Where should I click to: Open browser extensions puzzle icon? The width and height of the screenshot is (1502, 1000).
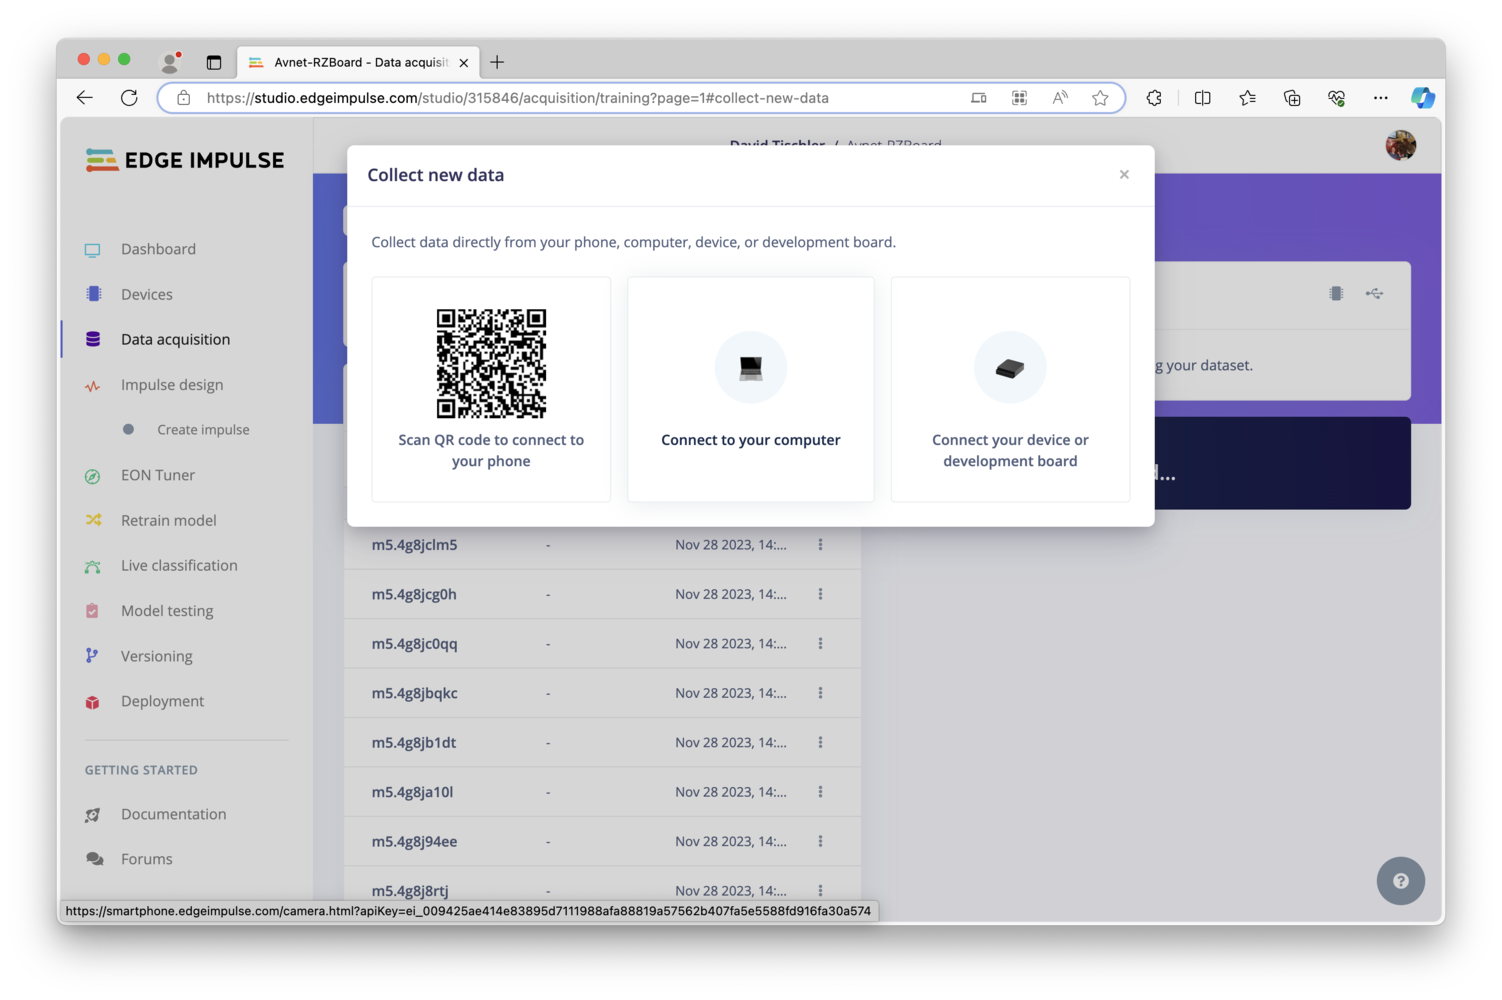pyautogui.click(x=1154, y=98)
